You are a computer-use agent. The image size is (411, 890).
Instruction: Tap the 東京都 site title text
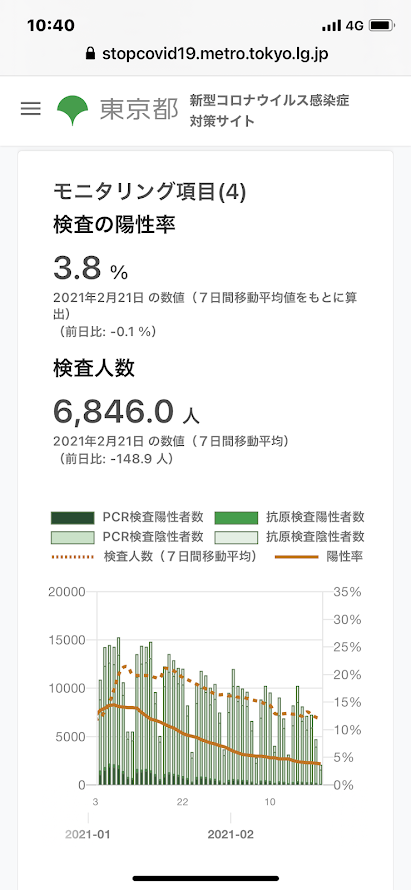(x=139, y=110)
